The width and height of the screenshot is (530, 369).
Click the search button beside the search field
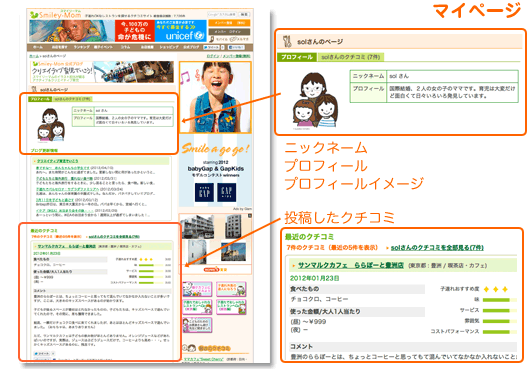tap(244, 15)
